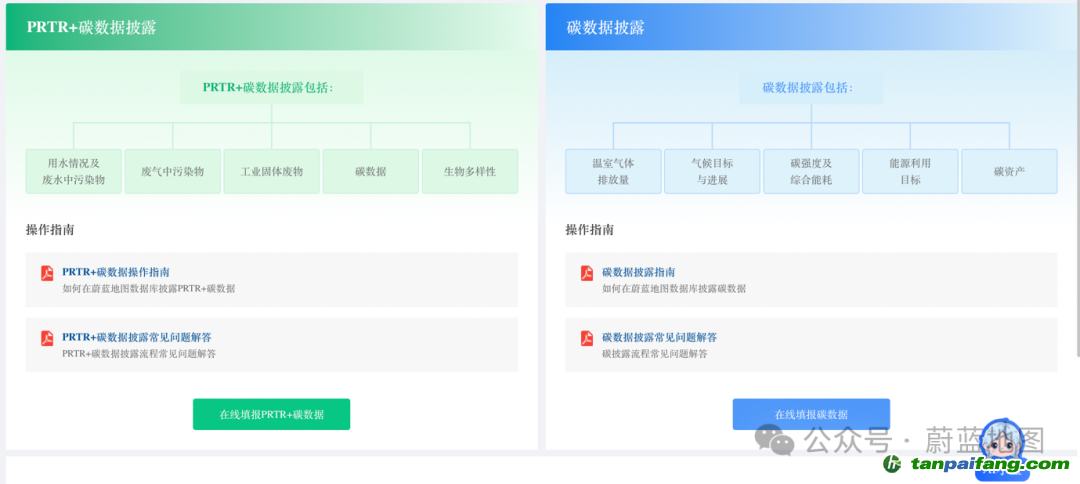Click description 如何在蔚蓝地图数据库披露PRTR+碳数据

(x=149, y=288)
